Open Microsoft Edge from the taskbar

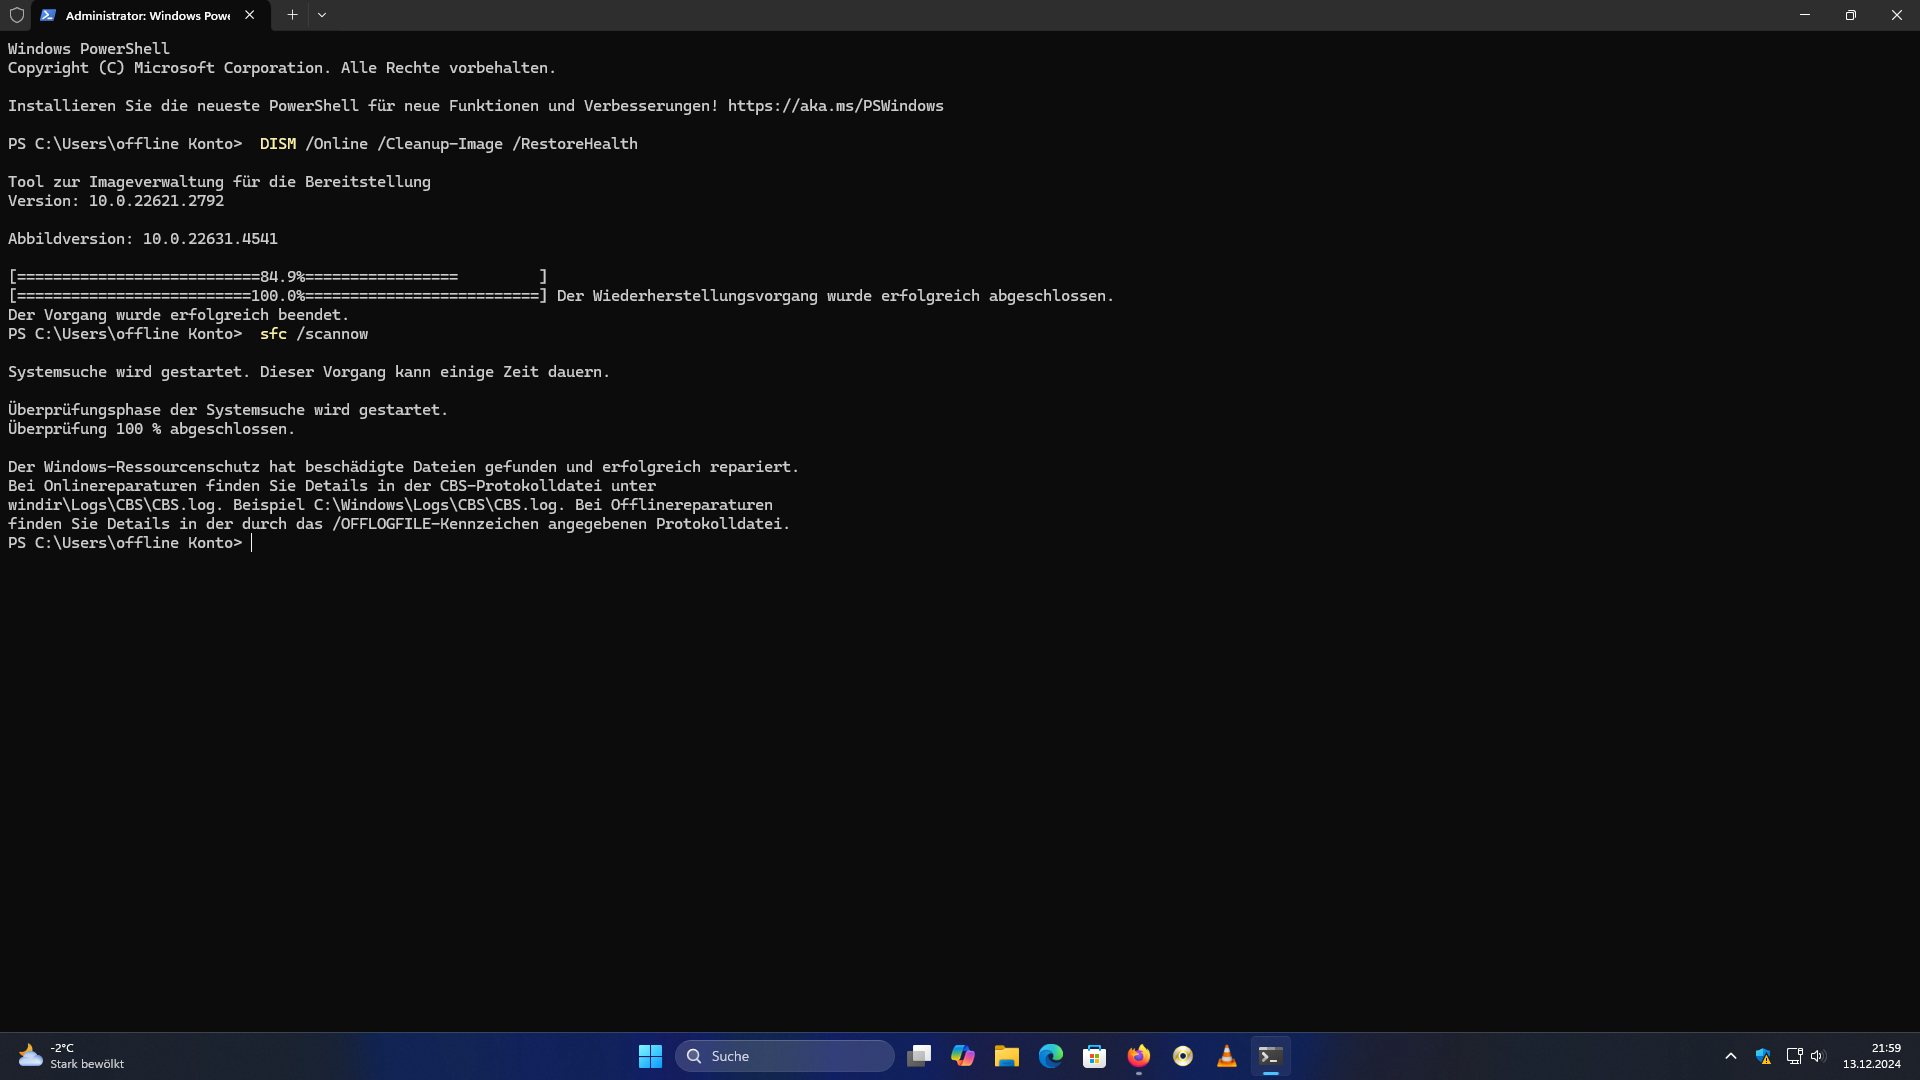pos(1051,1056)
